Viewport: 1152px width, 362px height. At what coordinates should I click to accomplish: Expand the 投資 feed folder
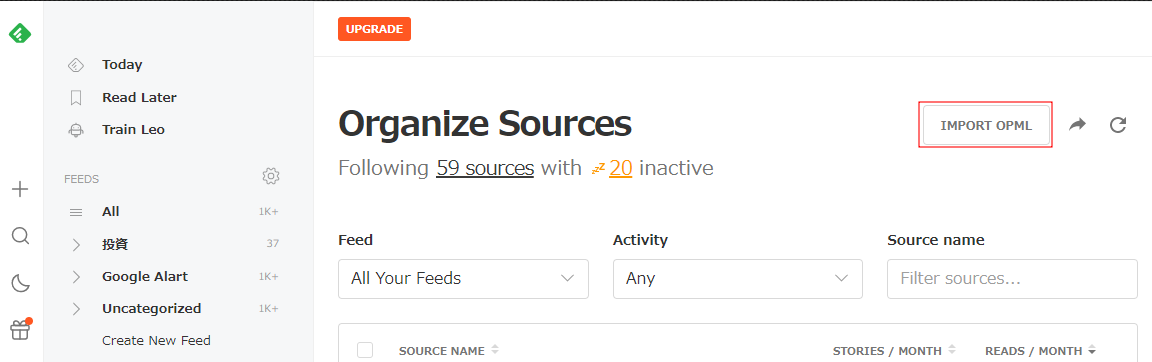pos(76,245)
